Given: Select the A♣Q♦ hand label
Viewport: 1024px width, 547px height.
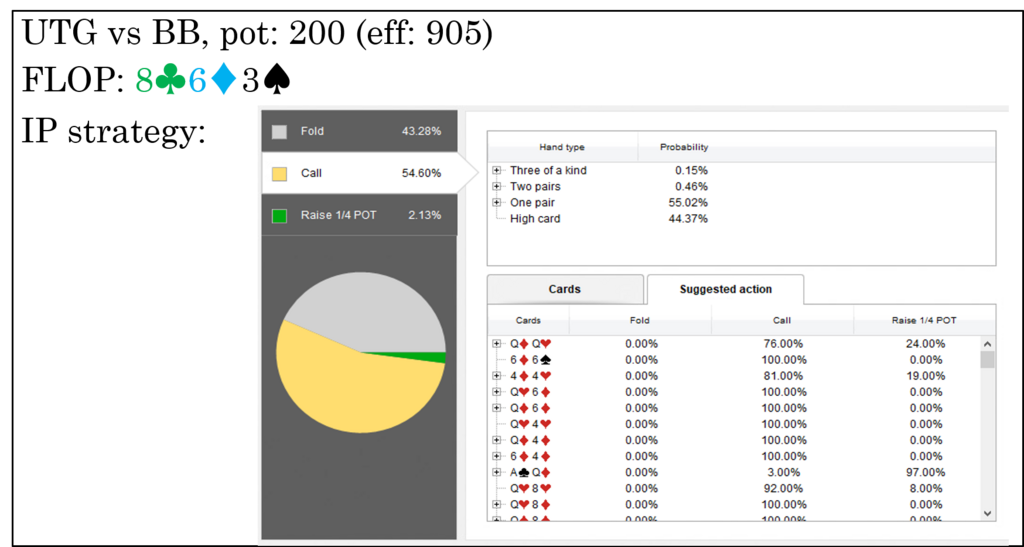Looking at the screenshot, I should 530,473.
